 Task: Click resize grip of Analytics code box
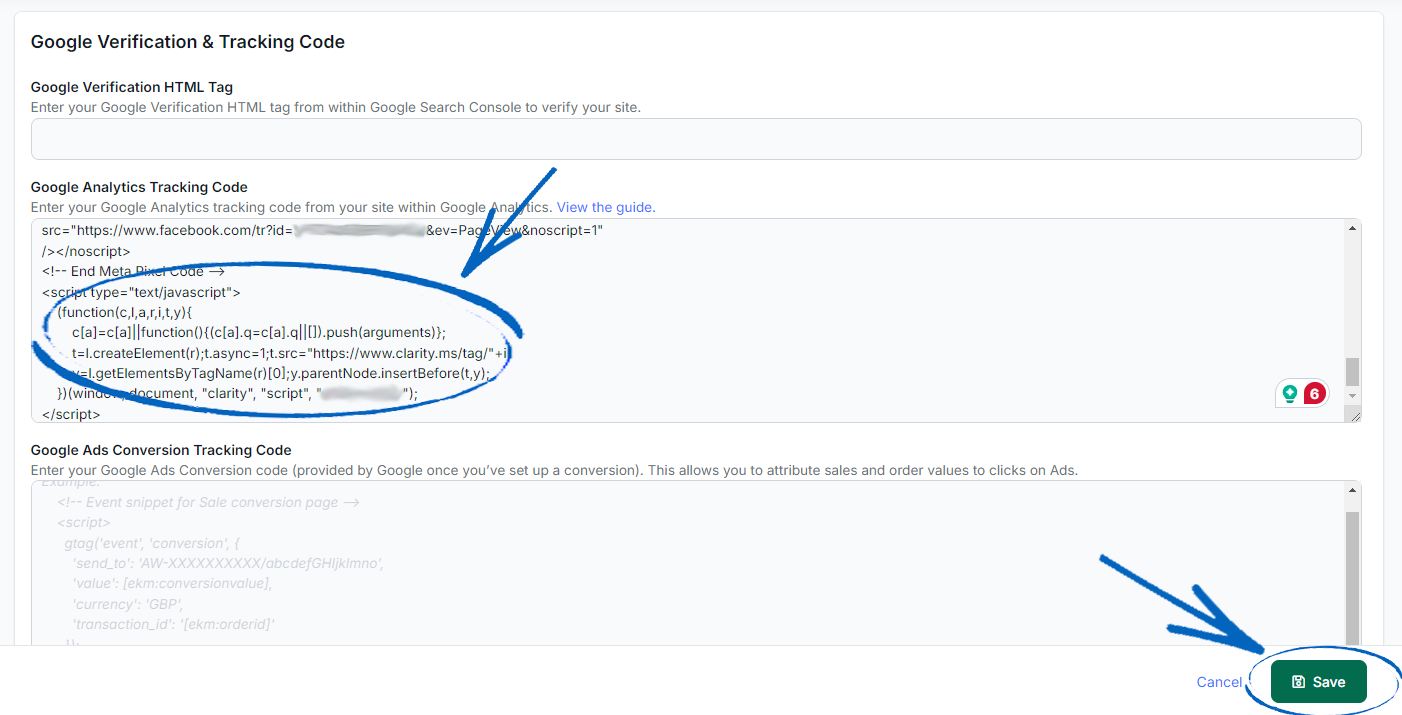[x=1354, y=415]
